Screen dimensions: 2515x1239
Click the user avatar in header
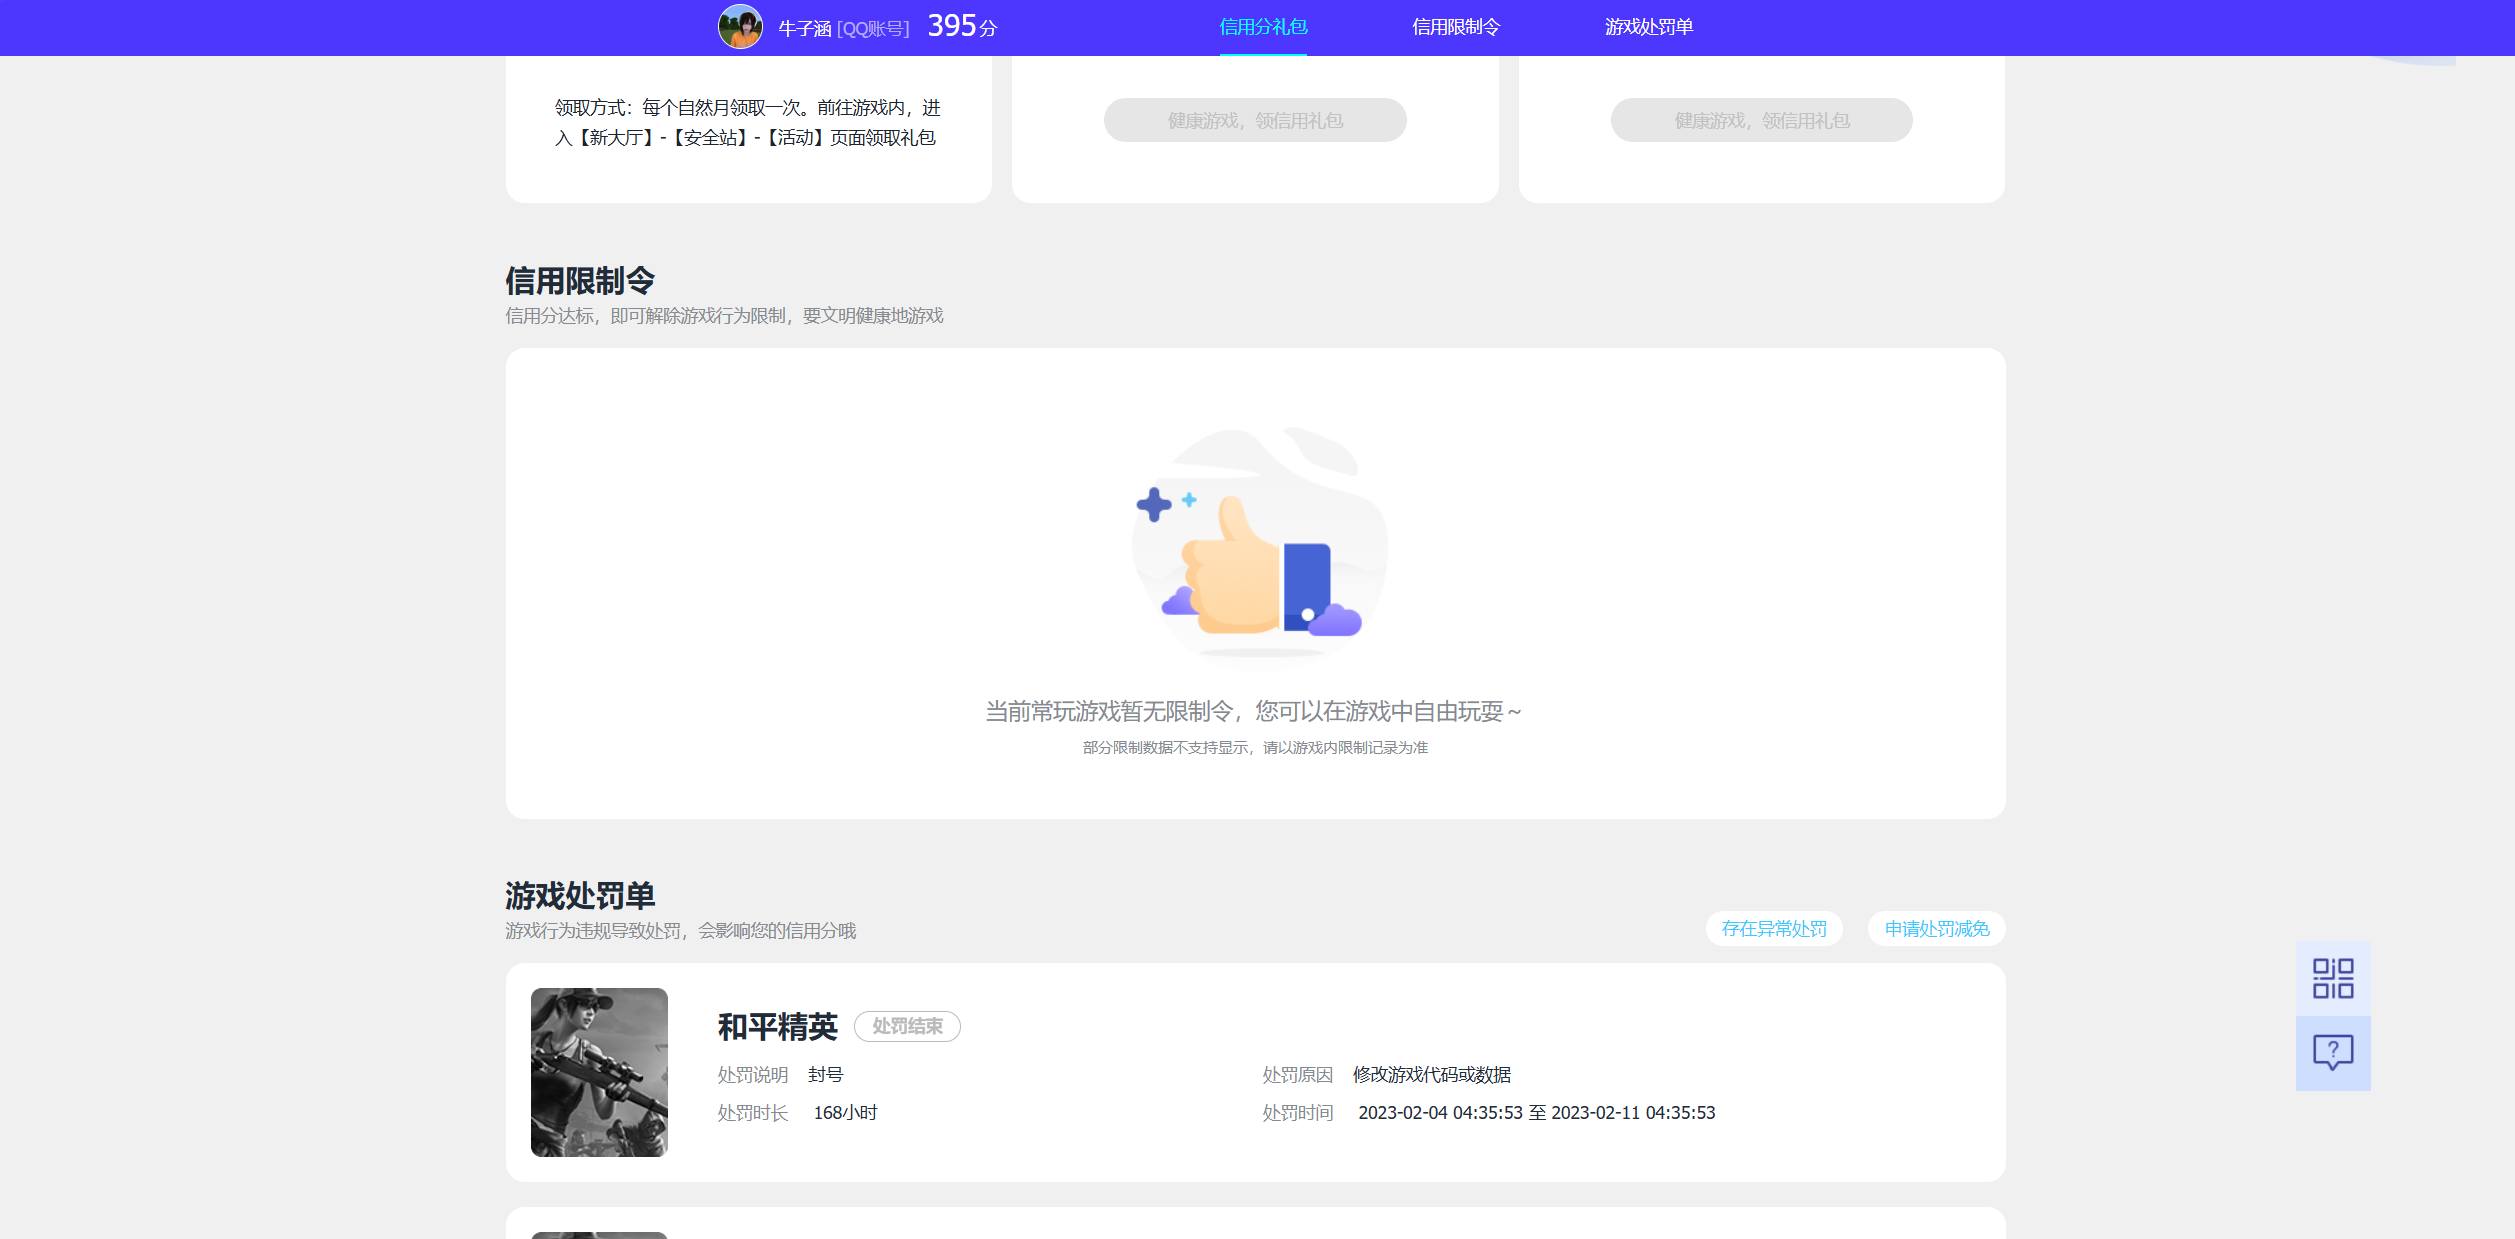coord(740,27)
